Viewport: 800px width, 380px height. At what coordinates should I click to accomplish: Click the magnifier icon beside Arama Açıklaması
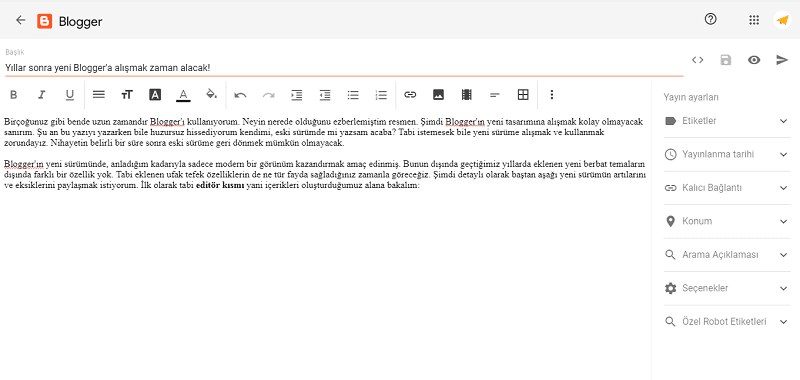(x=670, y=255)
